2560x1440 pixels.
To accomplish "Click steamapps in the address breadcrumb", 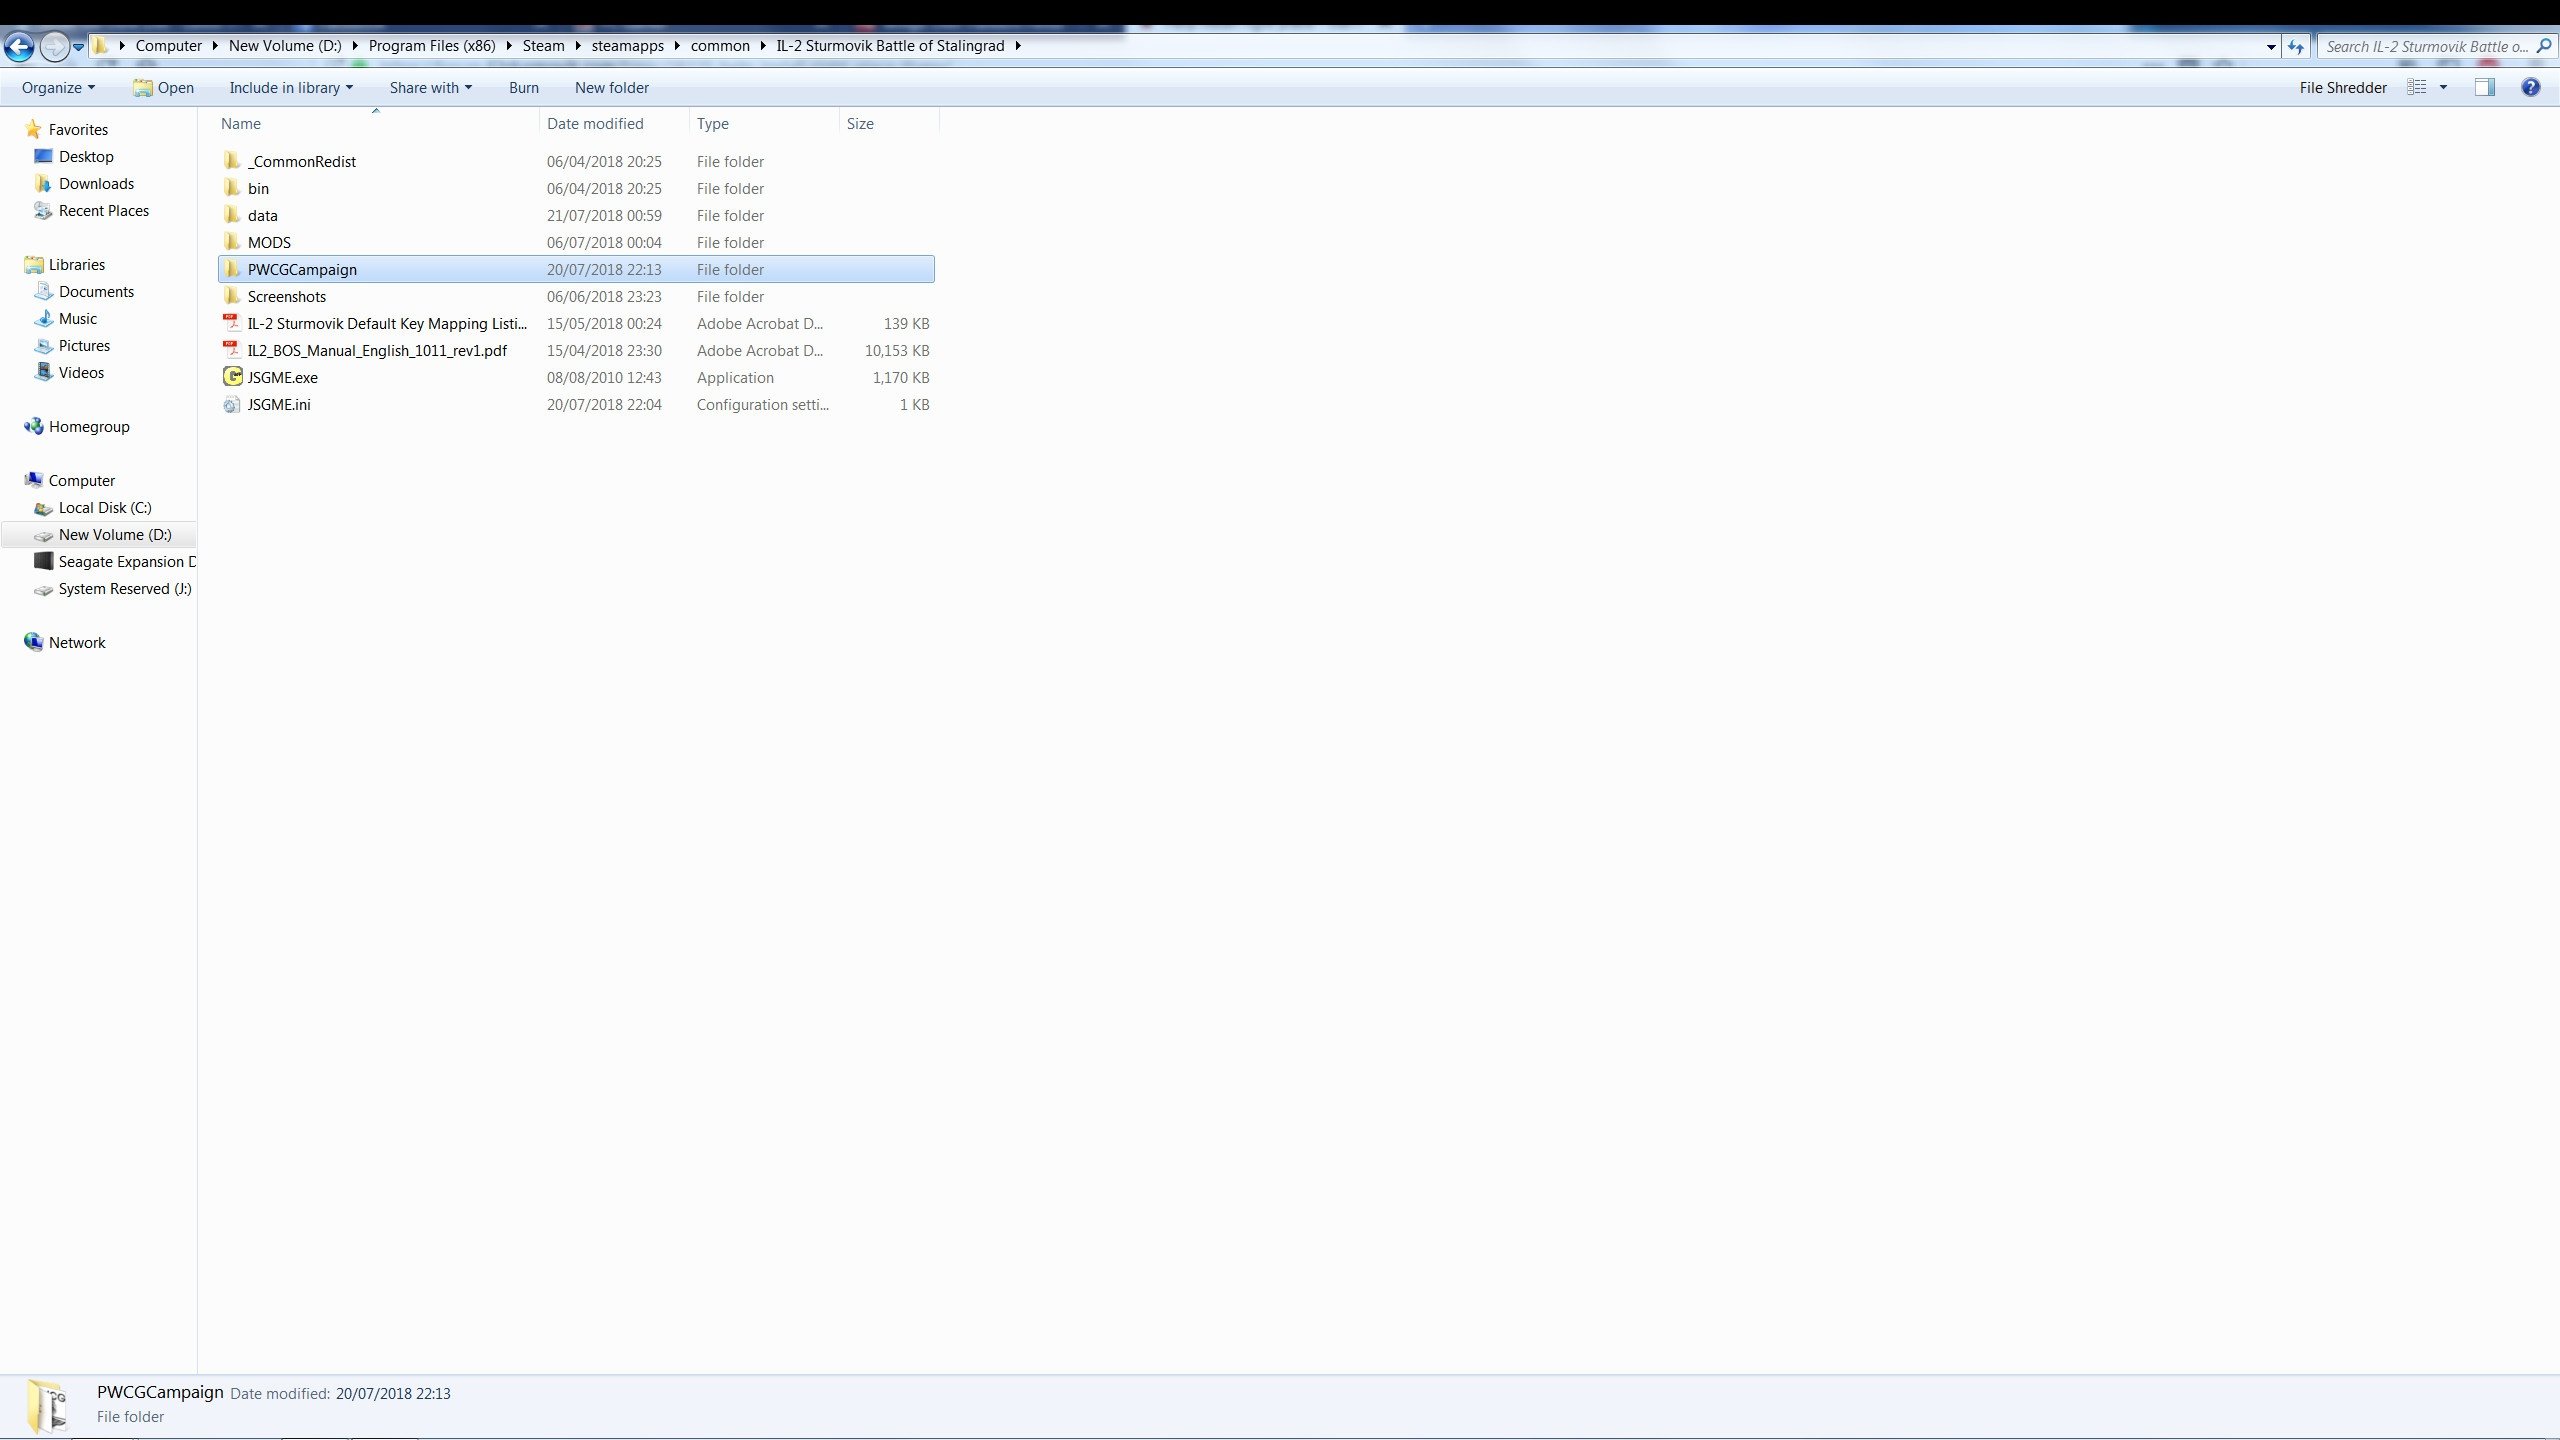I will [x=627, y=45].
